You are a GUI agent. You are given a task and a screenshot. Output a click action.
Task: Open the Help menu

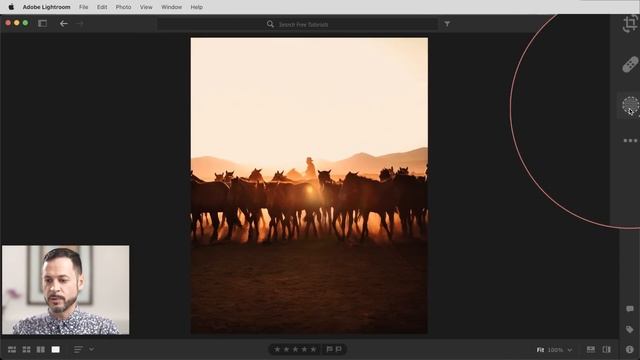point(196,7)
